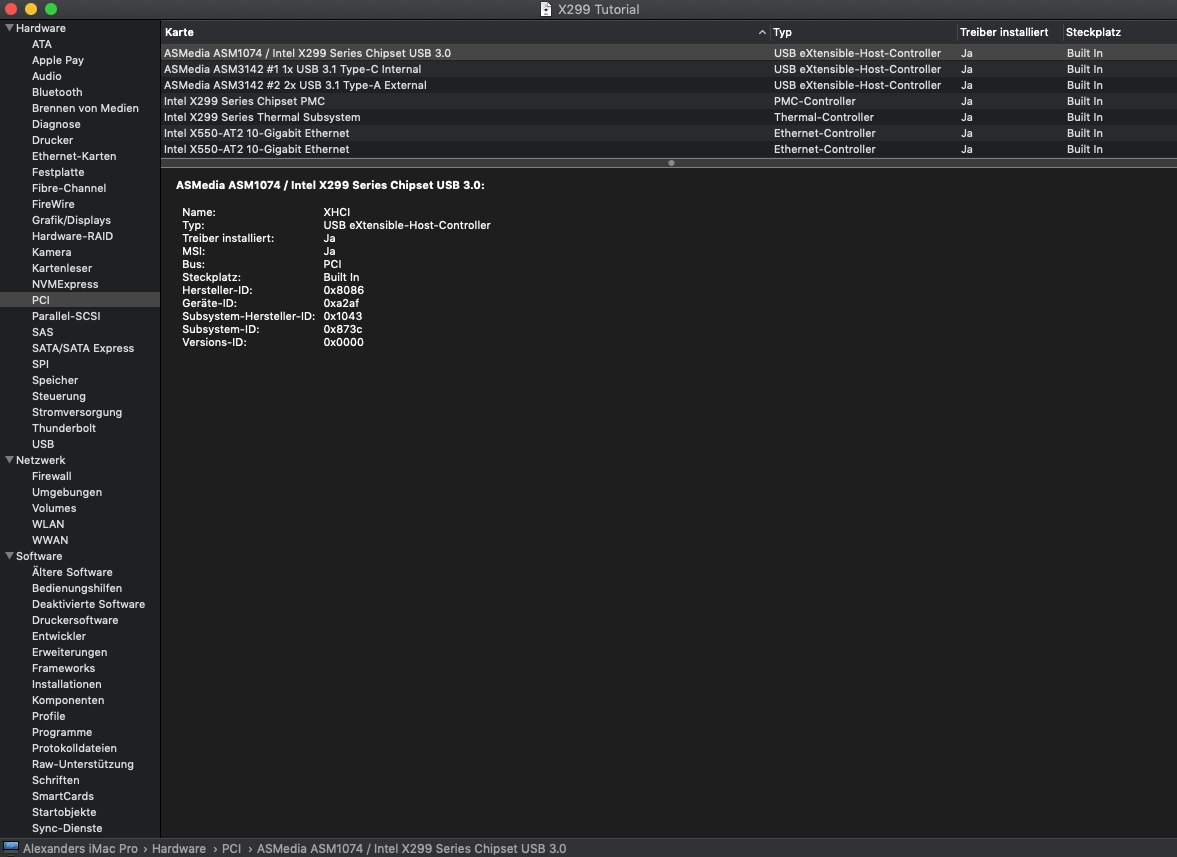This screenshot has height=857, width=1177.
Task: Show Speicher information
Action: tap(55, 380)
